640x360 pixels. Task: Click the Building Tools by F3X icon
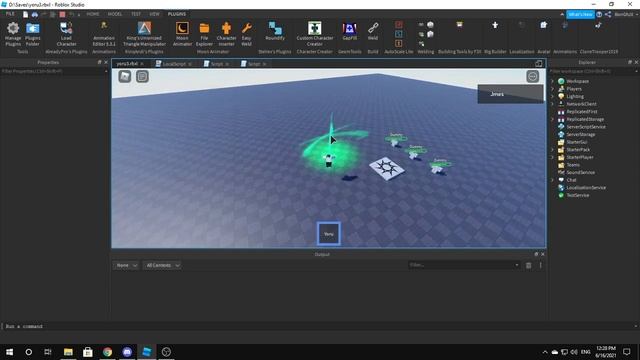pos(459,24)
